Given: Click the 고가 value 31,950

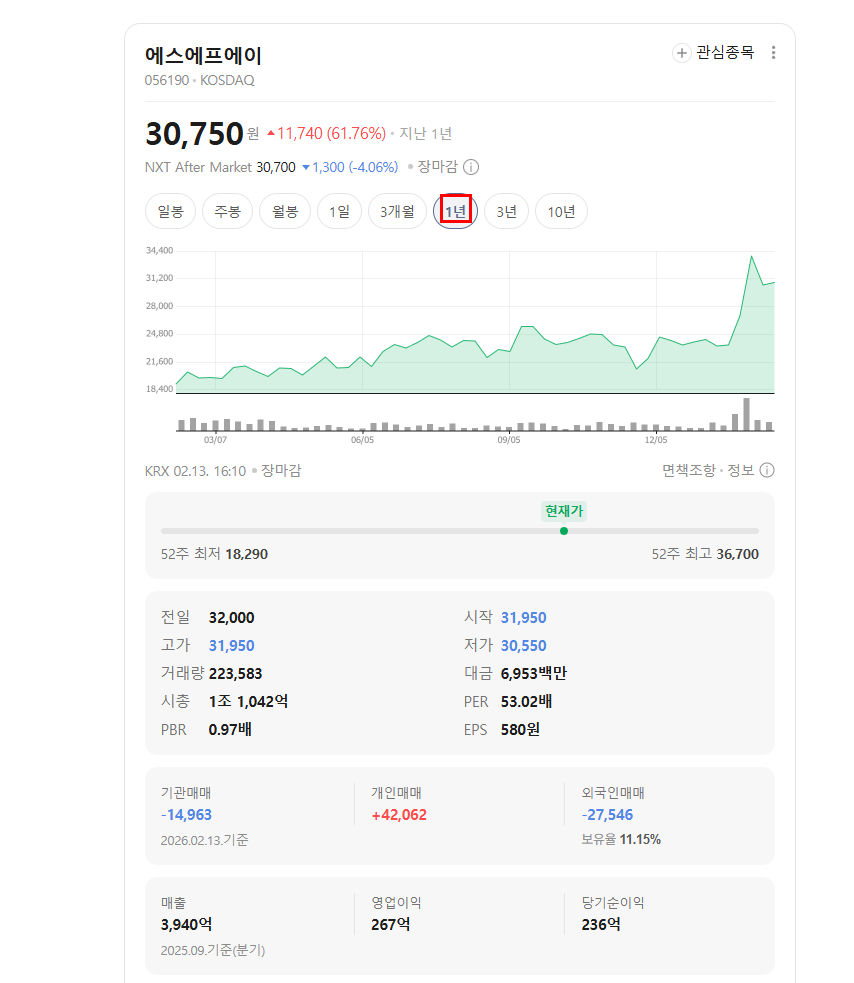Looking at the screenshot, I should click(x=231, y=646).
